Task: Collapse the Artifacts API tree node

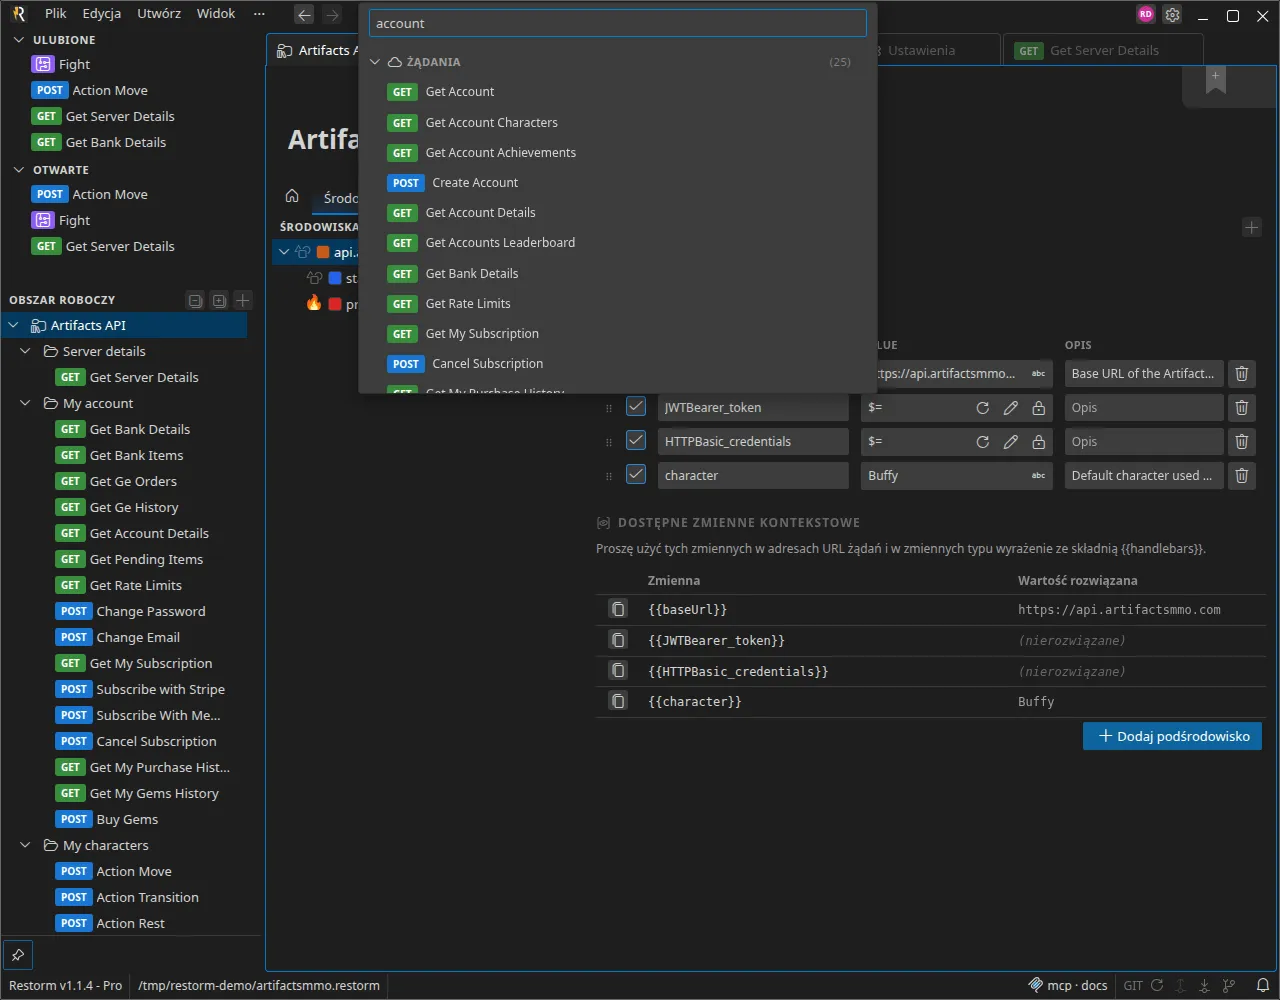Action: coord(14,325)
